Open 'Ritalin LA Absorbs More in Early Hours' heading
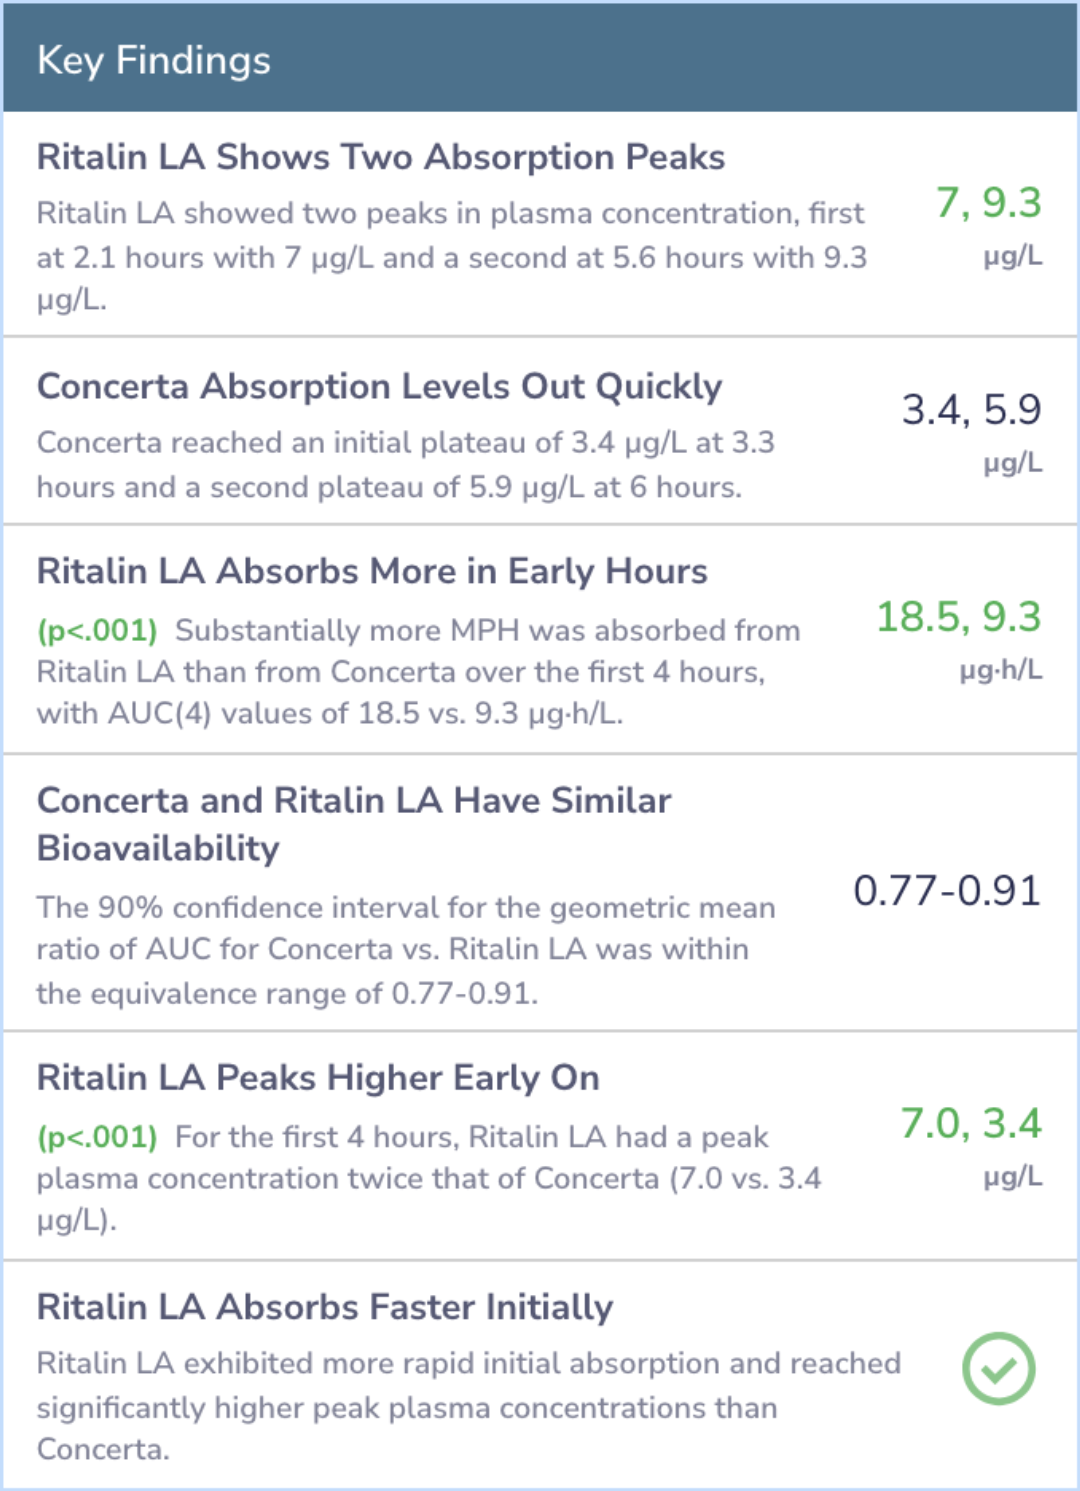 372,571
